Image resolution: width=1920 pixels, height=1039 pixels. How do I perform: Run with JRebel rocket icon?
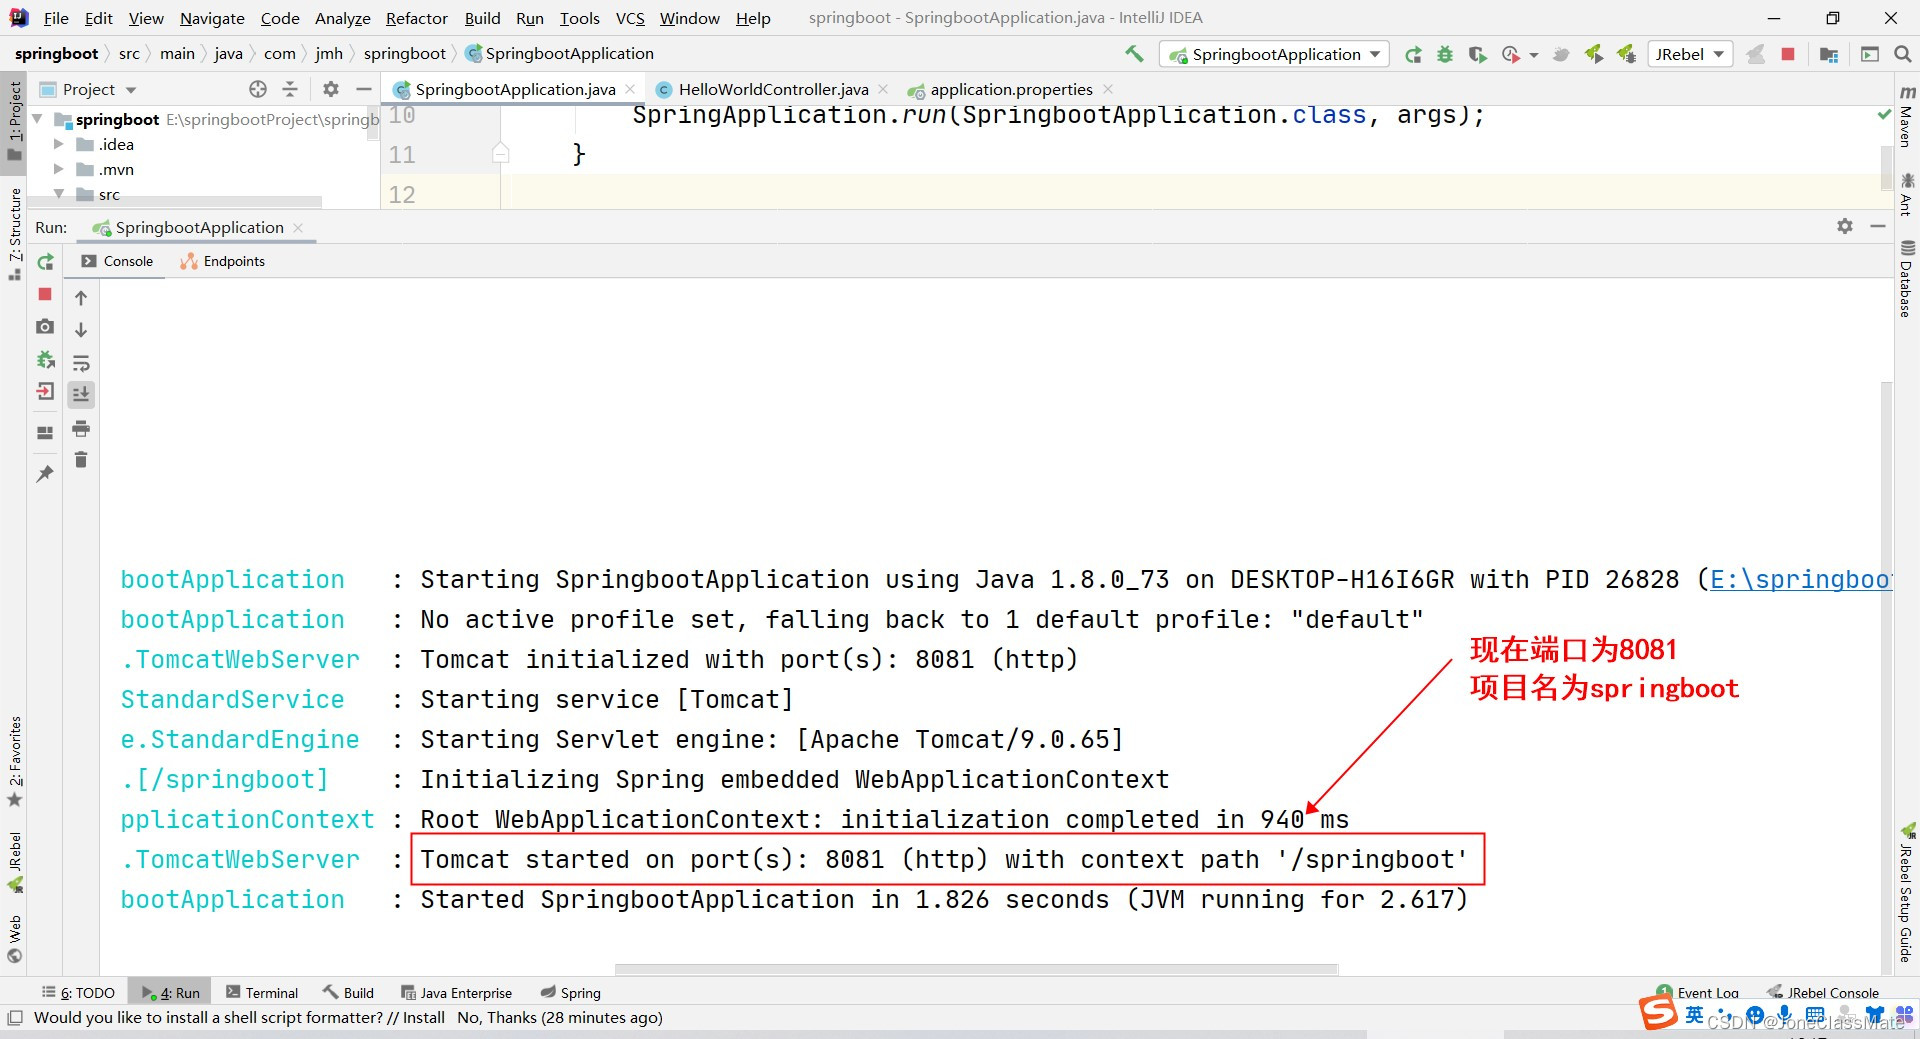click(x=1594, y=54)
